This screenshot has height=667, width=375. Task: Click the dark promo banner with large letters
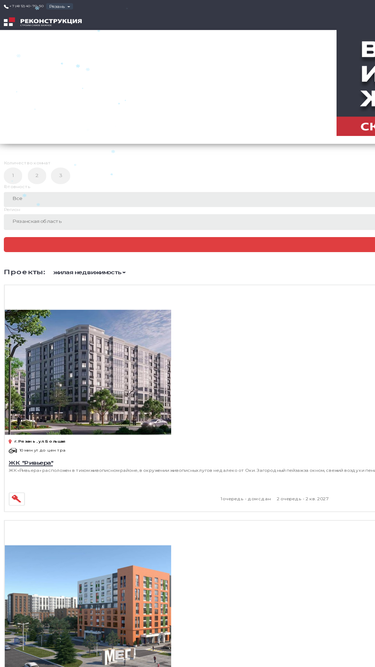(356, 73)
